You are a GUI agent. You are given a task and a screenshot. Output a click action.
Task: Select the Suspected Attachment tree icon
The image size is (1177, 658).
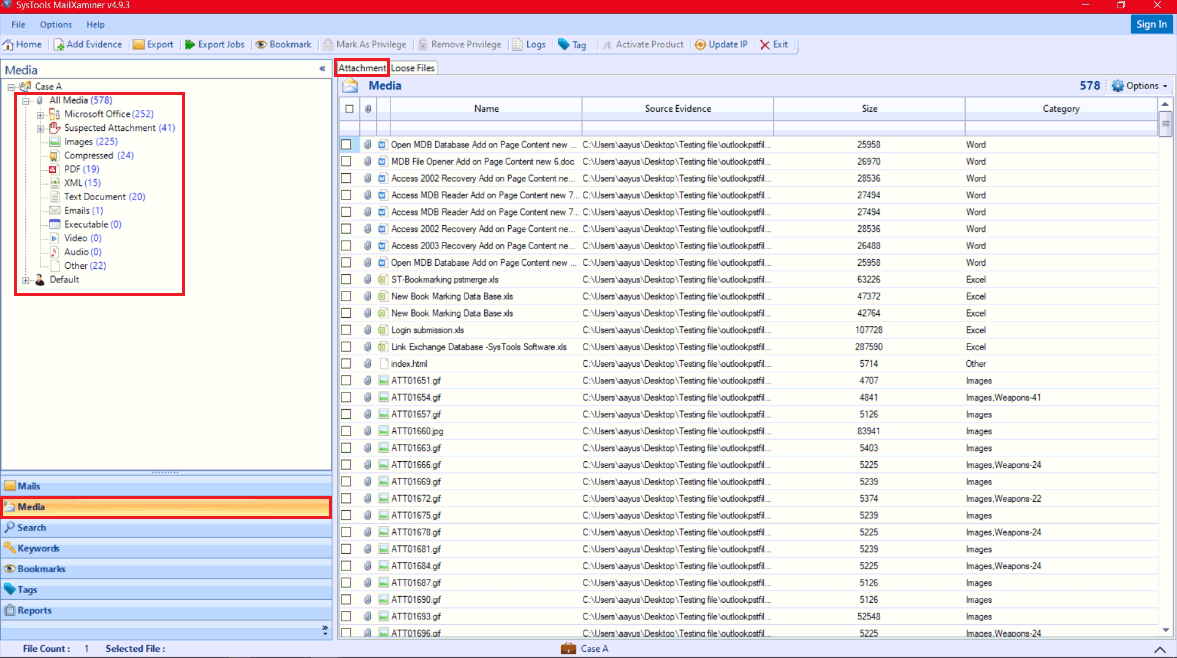coord(55,128)
